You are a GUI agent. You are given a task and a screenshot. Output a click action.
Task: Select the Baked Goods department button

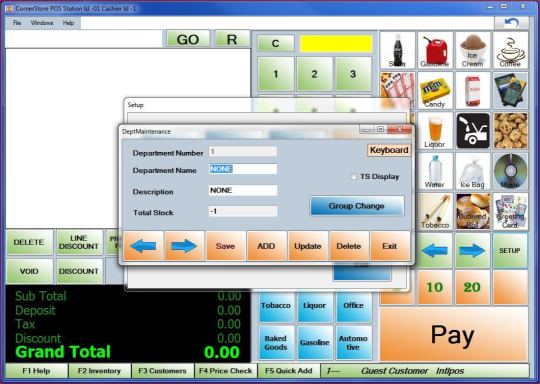276,343
